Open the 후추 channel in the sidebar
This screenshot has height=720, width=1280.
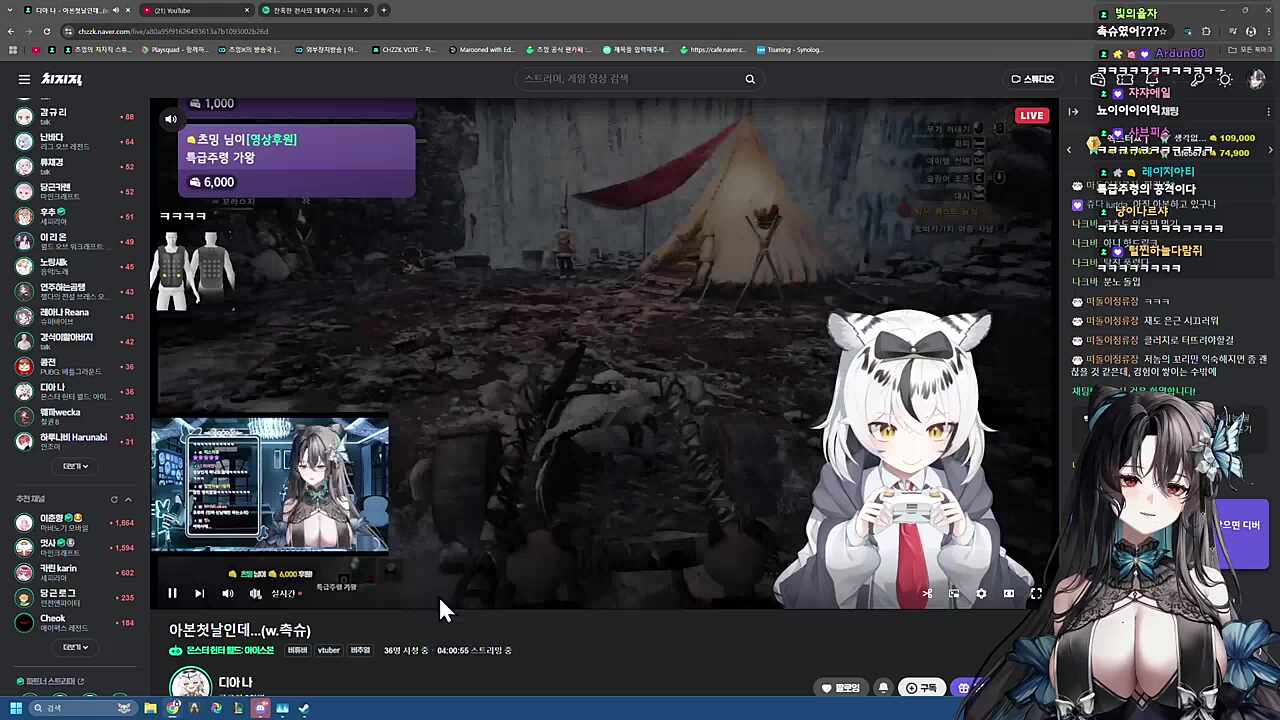tap(75, 216)
